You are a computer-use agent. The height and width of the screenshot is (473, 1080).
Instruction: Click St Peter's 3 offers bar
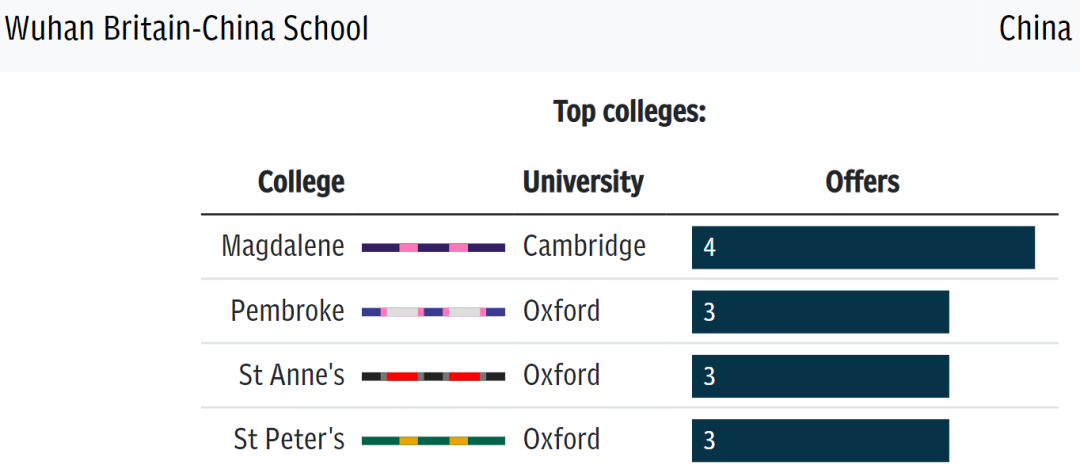[x=820, y=440]
